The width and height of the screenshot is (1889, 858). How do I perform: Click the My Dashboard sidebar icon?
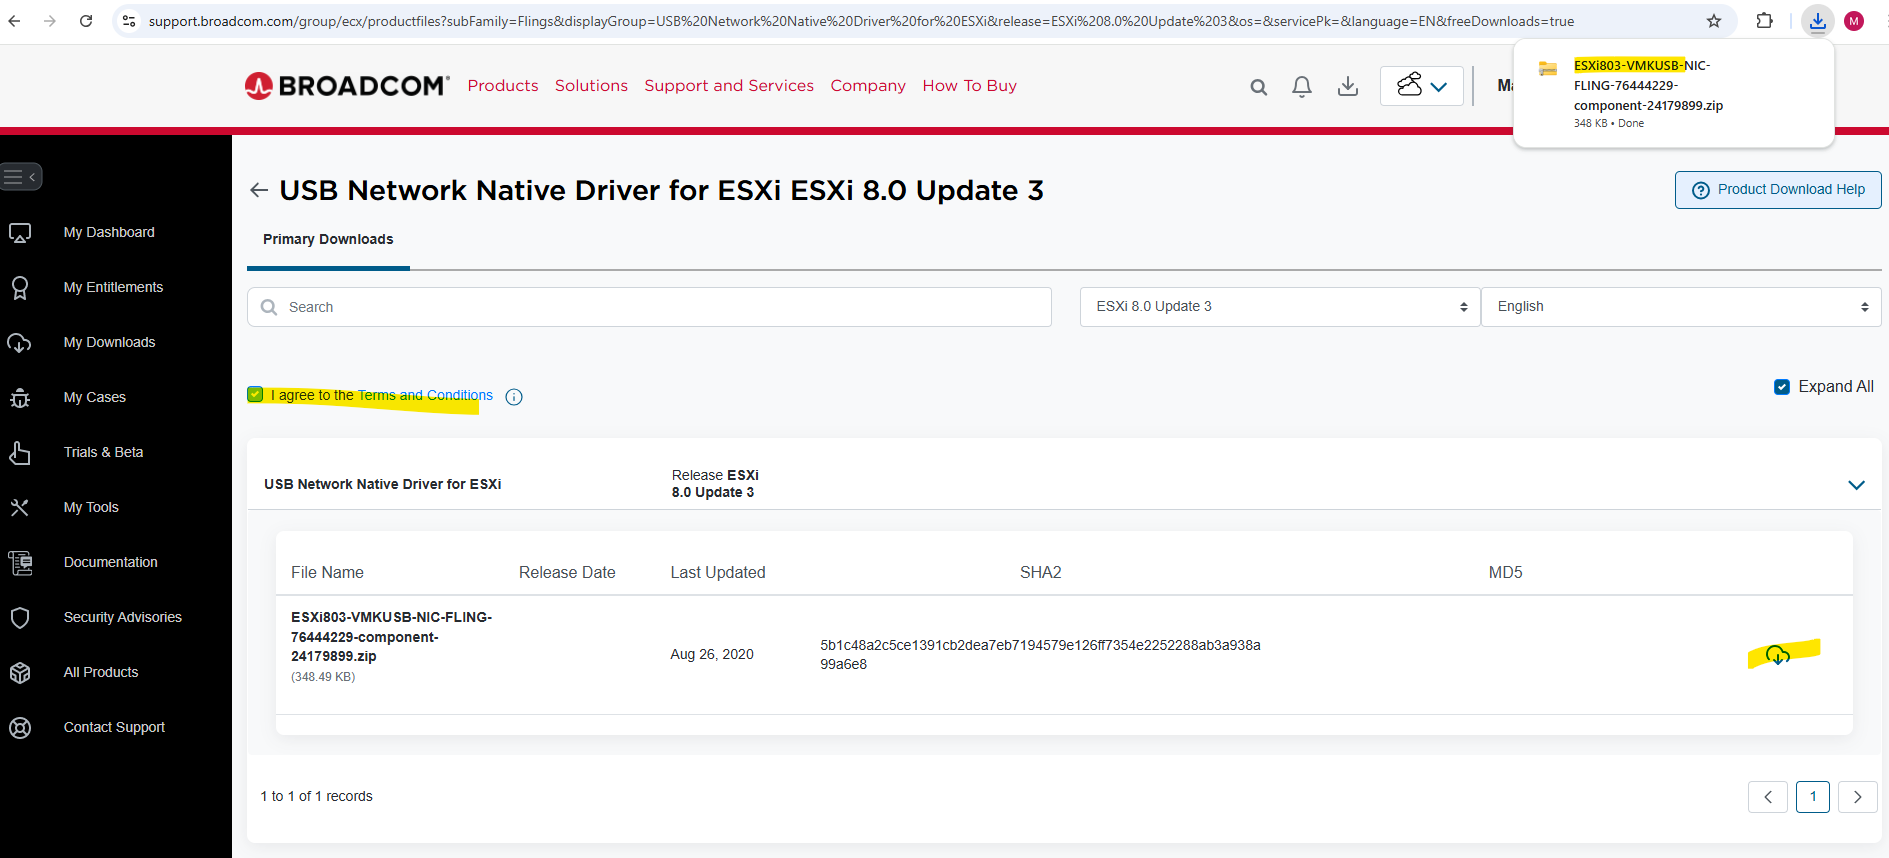(x=20, y=233)
